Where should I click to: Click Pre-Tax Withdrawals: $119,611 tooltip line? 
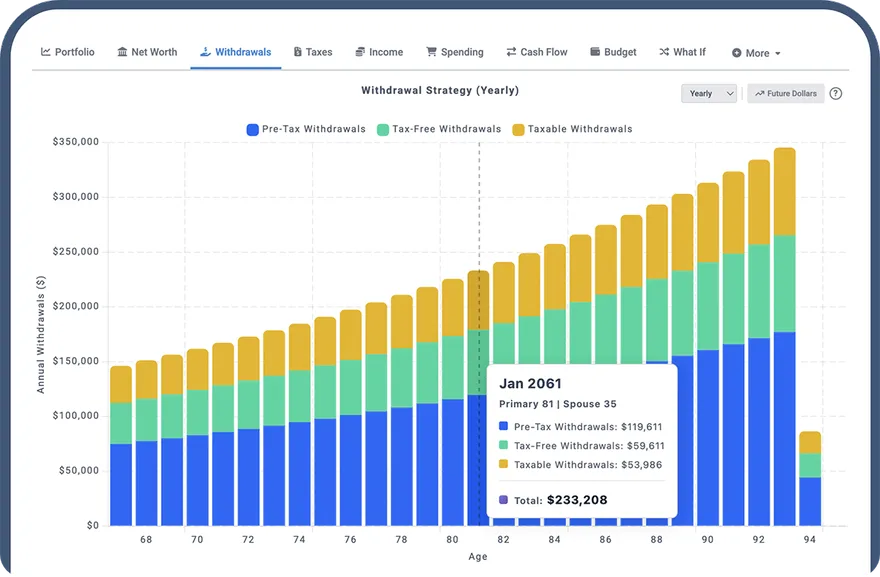(580, 427)
